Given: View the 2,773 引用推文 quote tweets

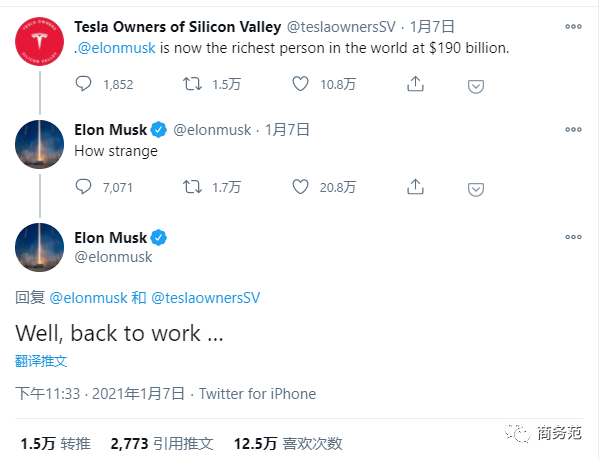Looking at the screenshot, I should [162, 444].
